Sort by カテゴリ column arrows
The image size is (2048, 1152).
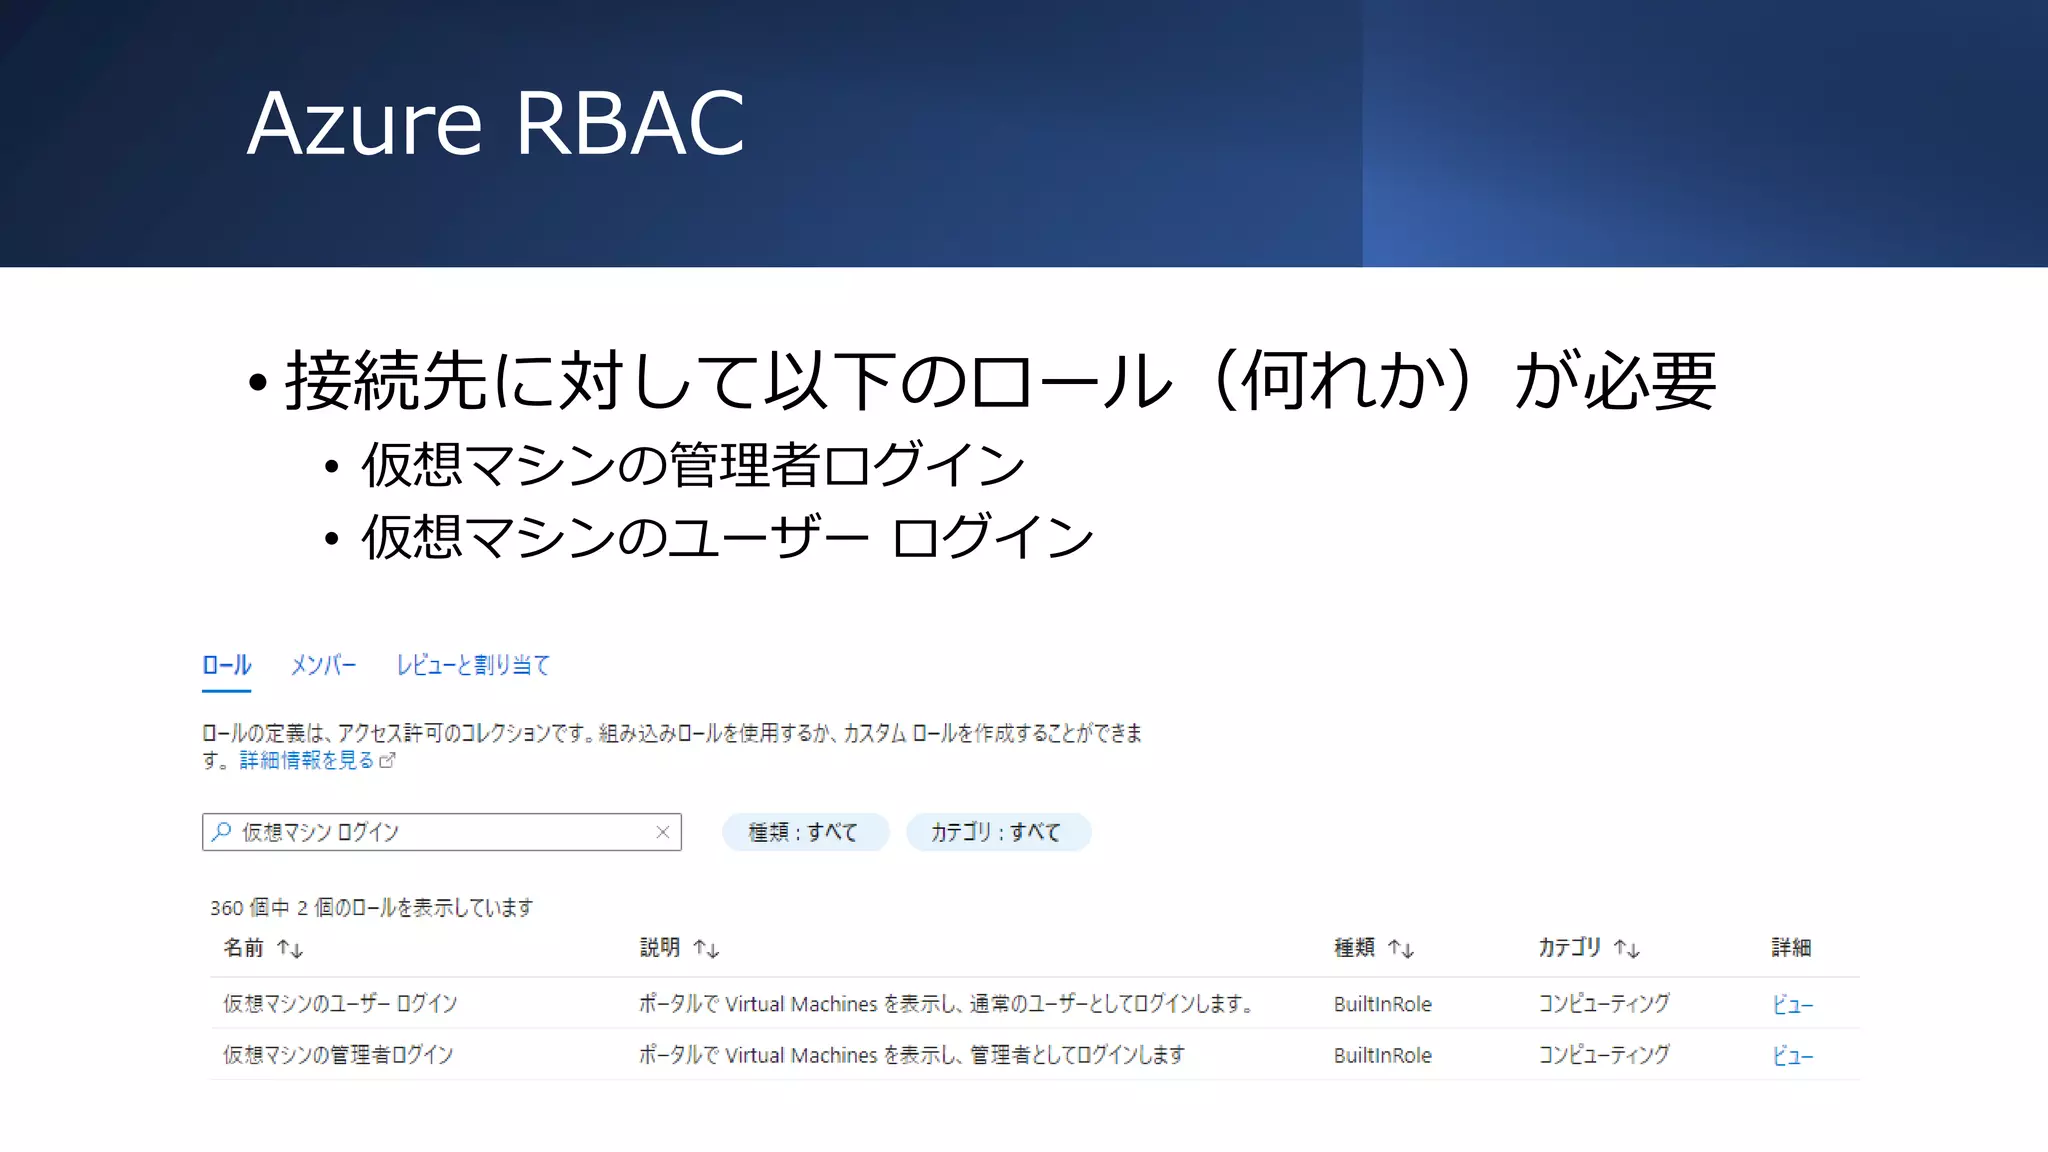1627,948
